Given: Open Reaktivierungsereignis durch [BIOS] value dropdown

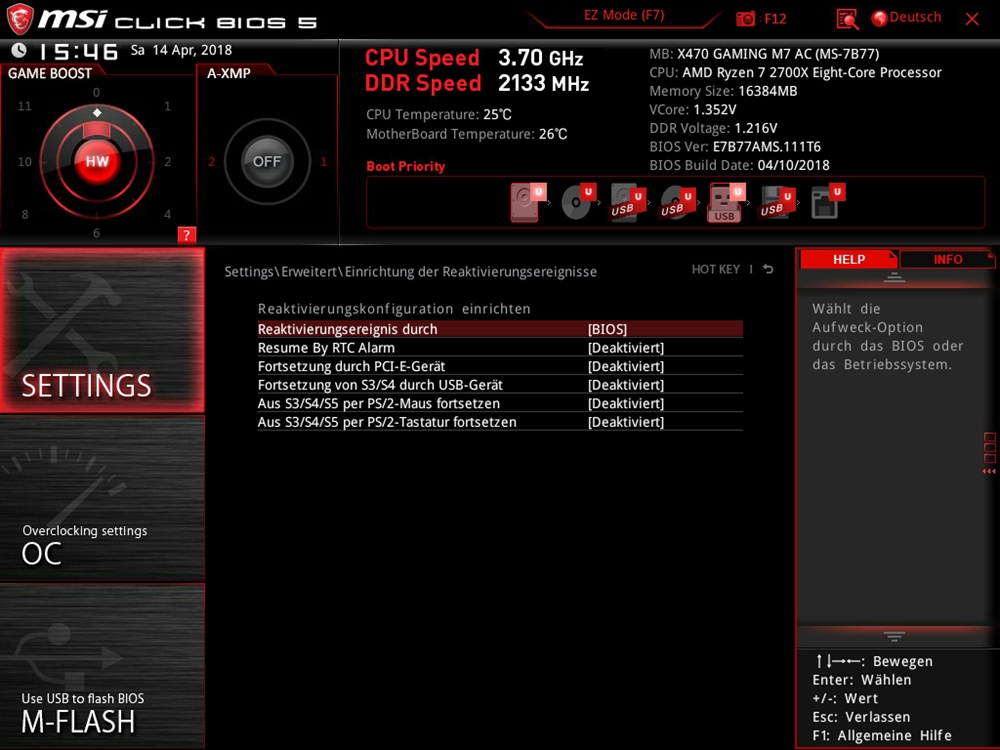Looking at the screenshot, I should (607, 329).
